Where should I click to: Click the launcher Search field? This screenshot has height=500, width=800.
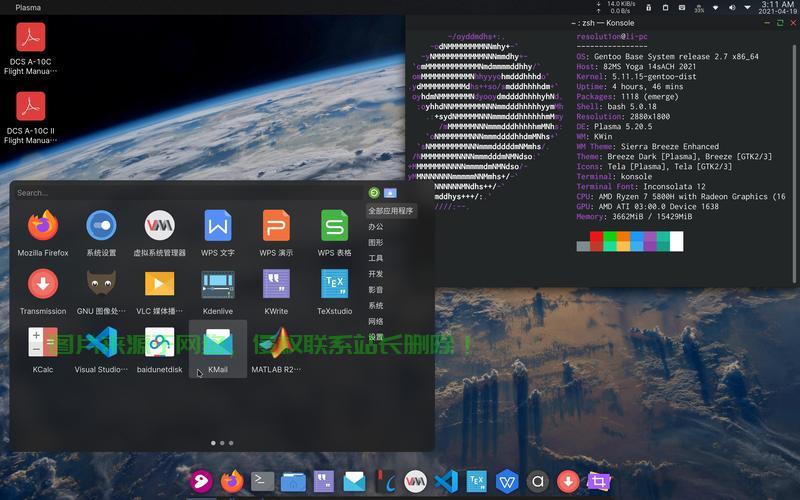[180, 192]
